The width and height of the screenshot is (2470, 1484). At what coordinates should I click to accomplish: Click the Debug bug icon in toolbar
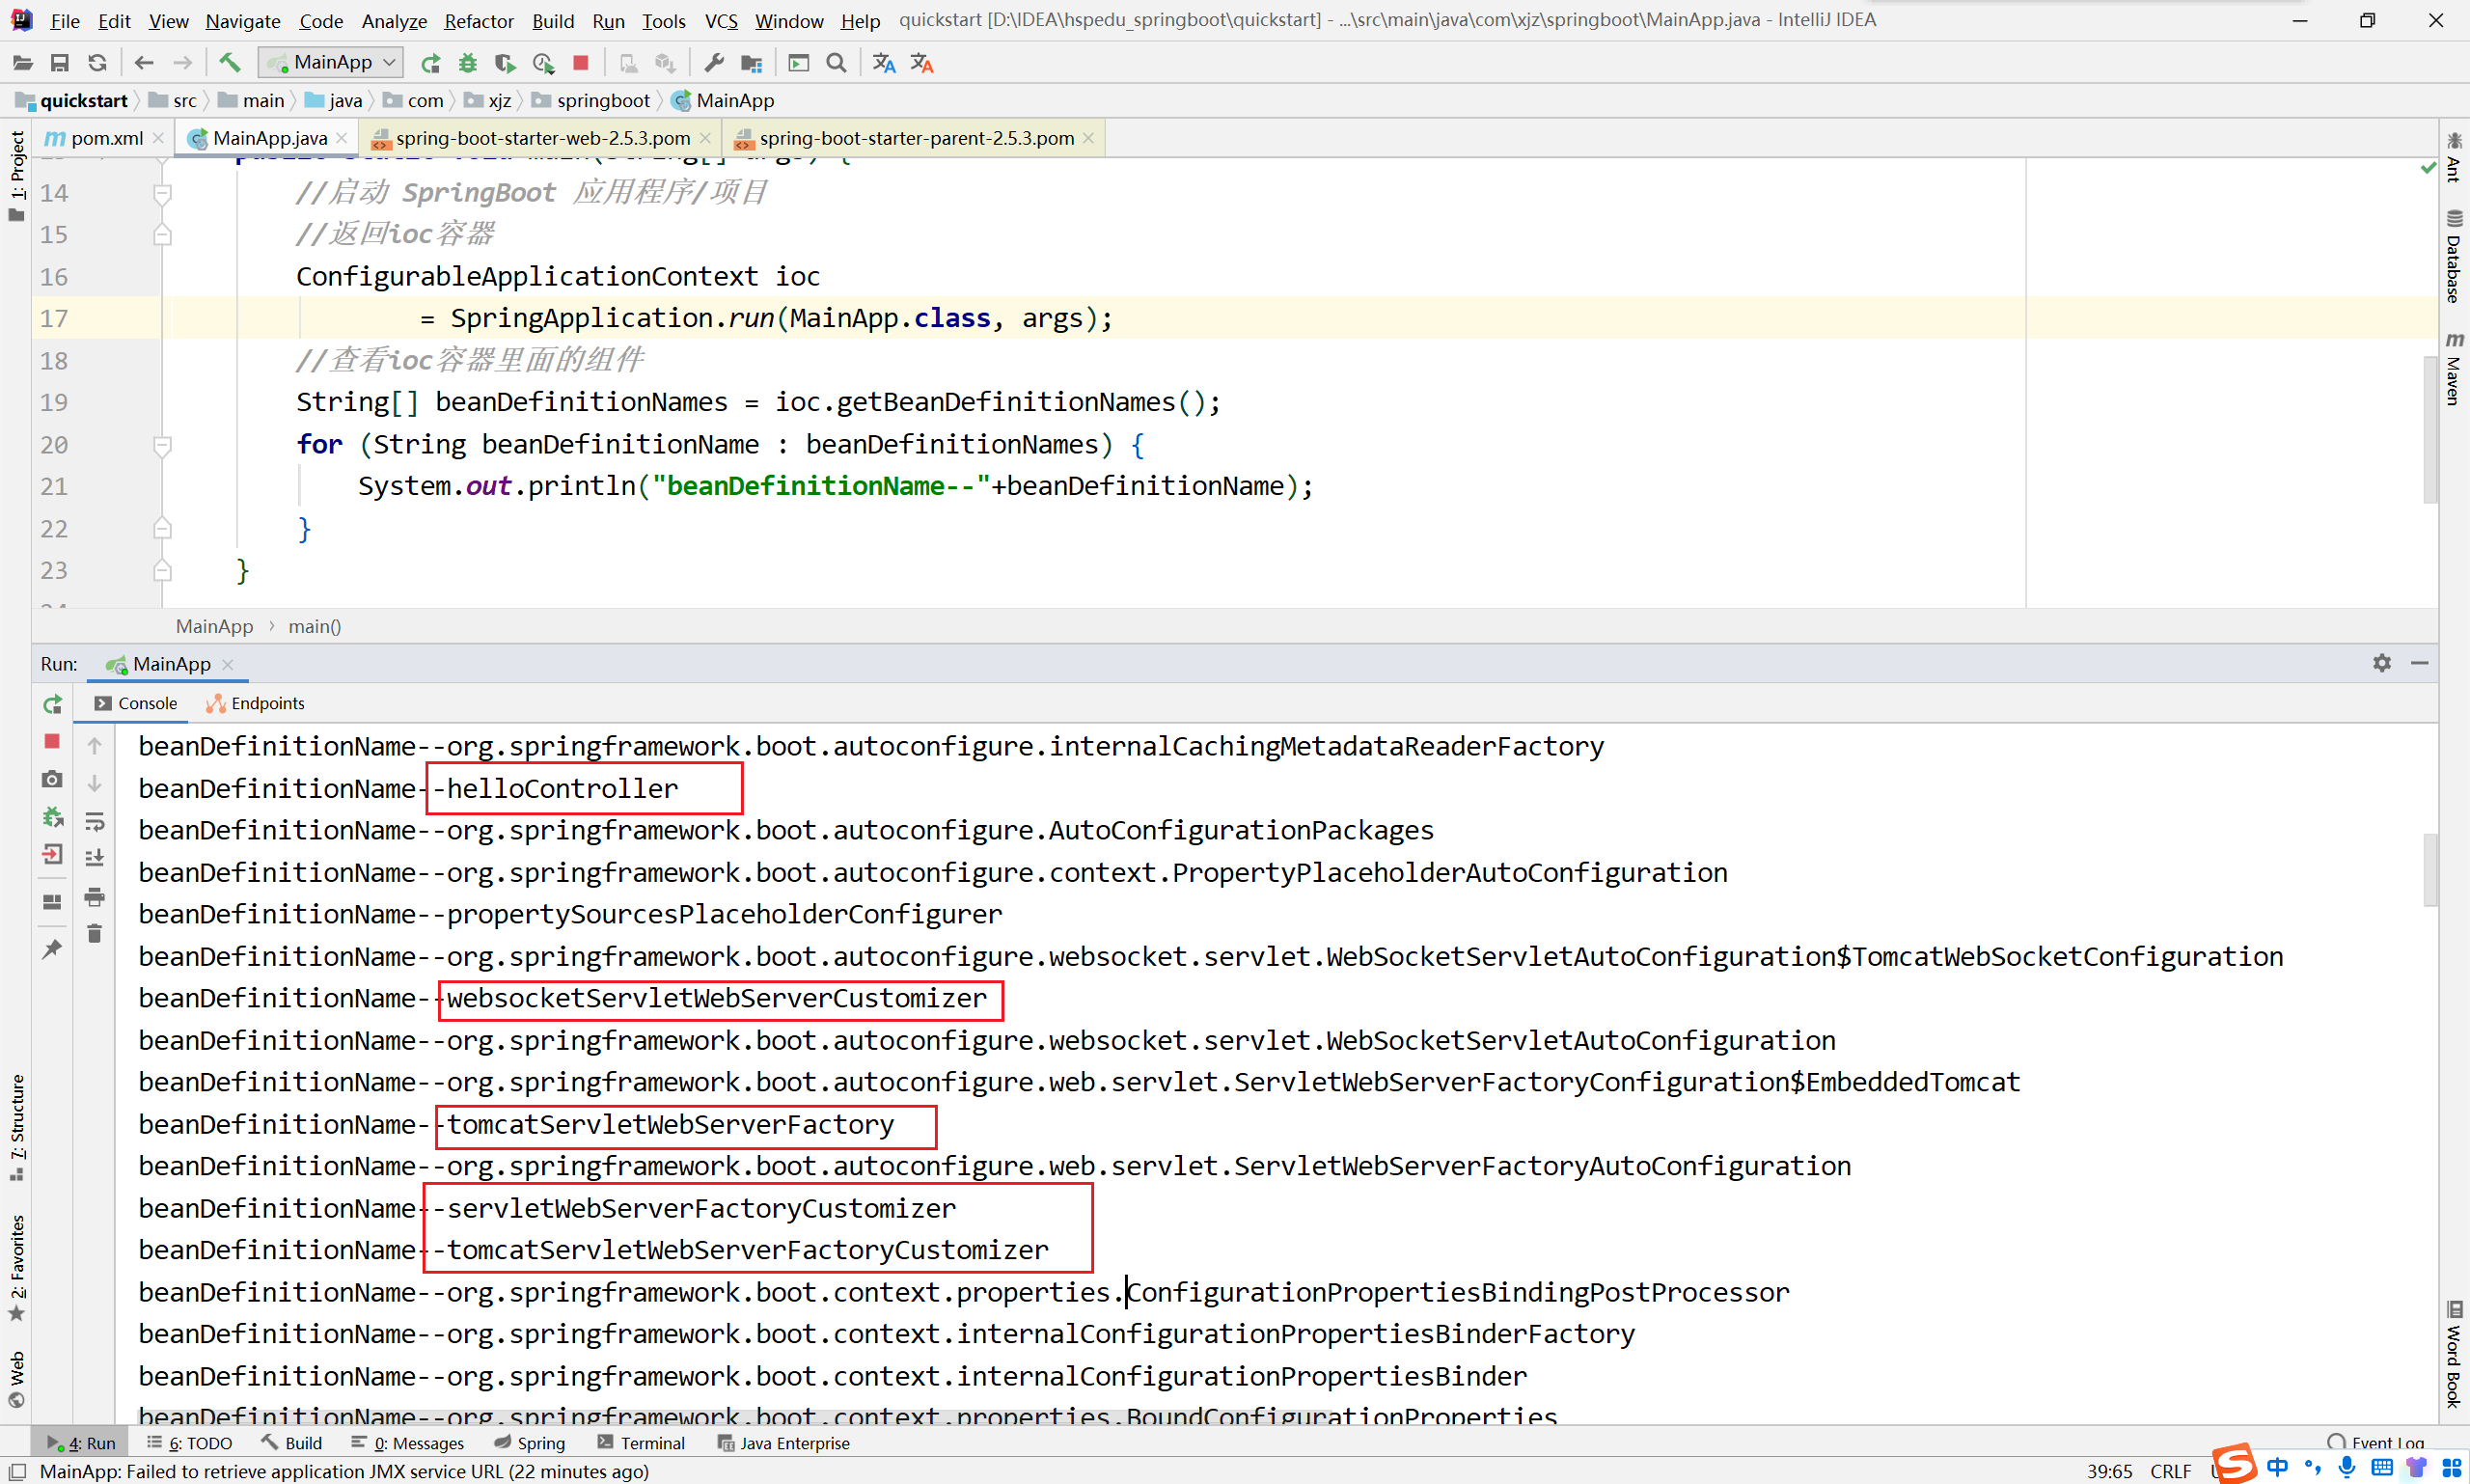click(x=468, y=63)
